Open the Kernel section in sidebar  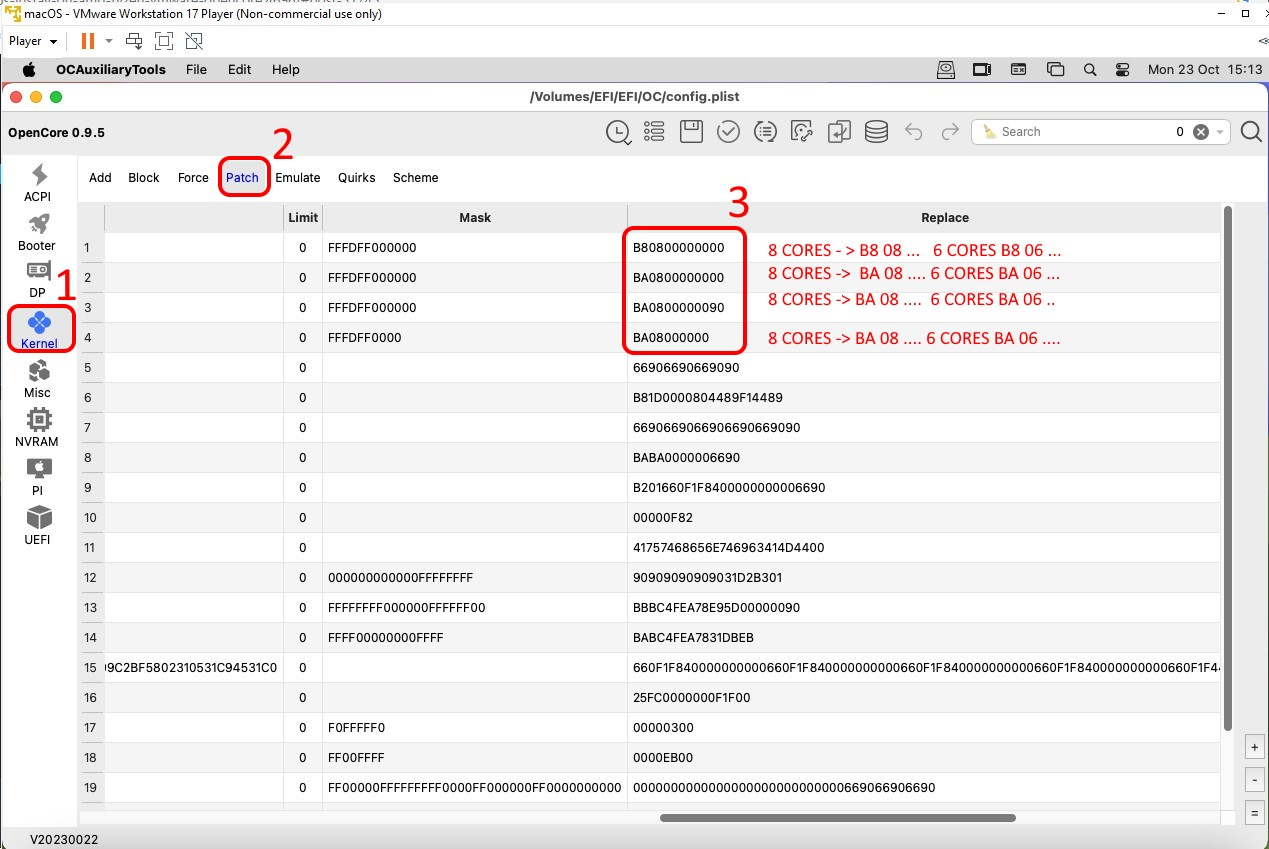[39, 329]
